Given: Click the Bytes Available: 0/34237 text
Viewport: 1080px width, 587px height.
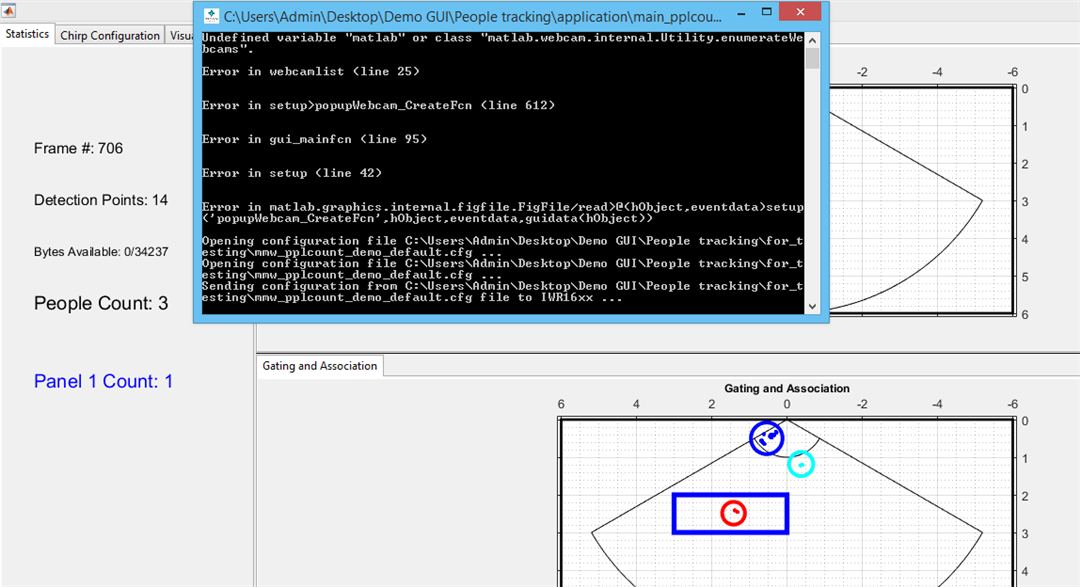Looking at the screenshot, I should pos(101,251).
